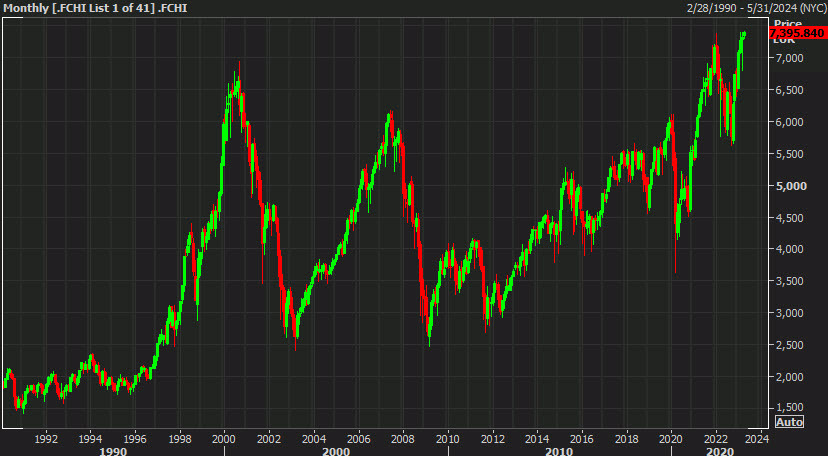
Task: Click the 3,500 price axis label
Action: pos(789,281)
